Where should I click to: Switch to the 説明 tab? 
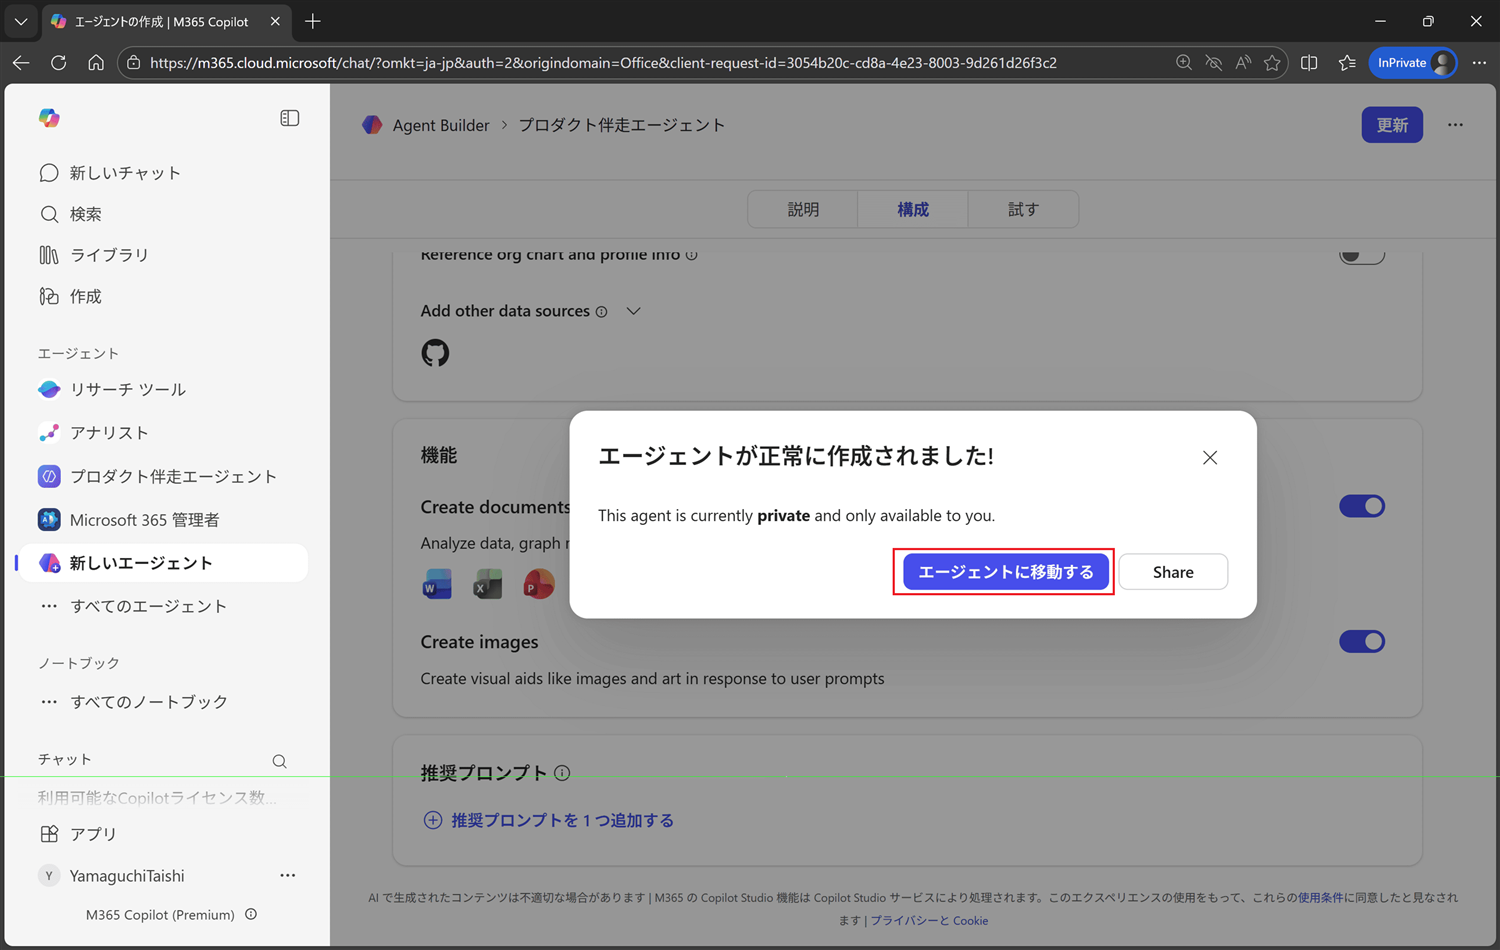point(803,209)
